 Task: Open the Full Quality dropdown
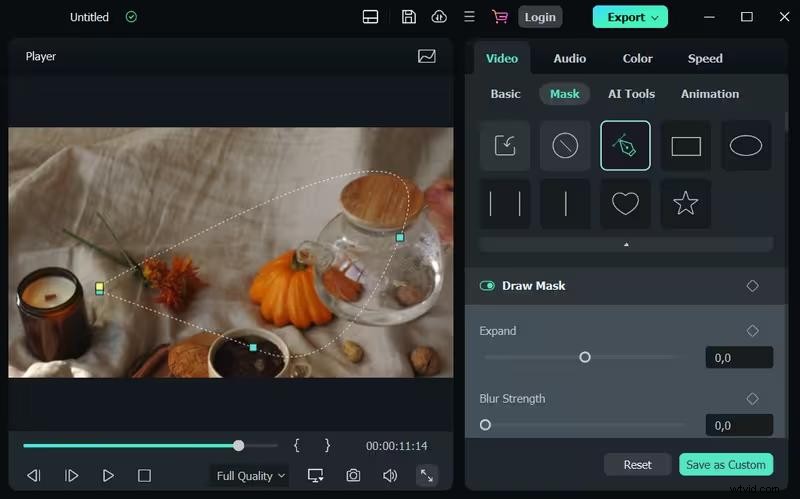pos(250,476)
